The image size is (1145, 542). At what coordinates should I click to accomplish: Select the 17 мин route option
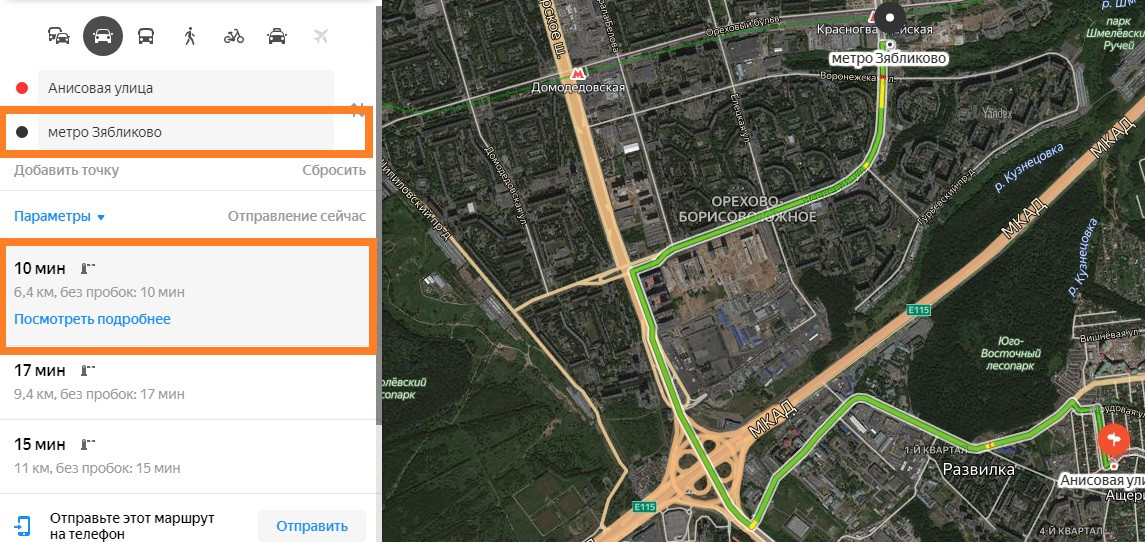tap(188, 382)
